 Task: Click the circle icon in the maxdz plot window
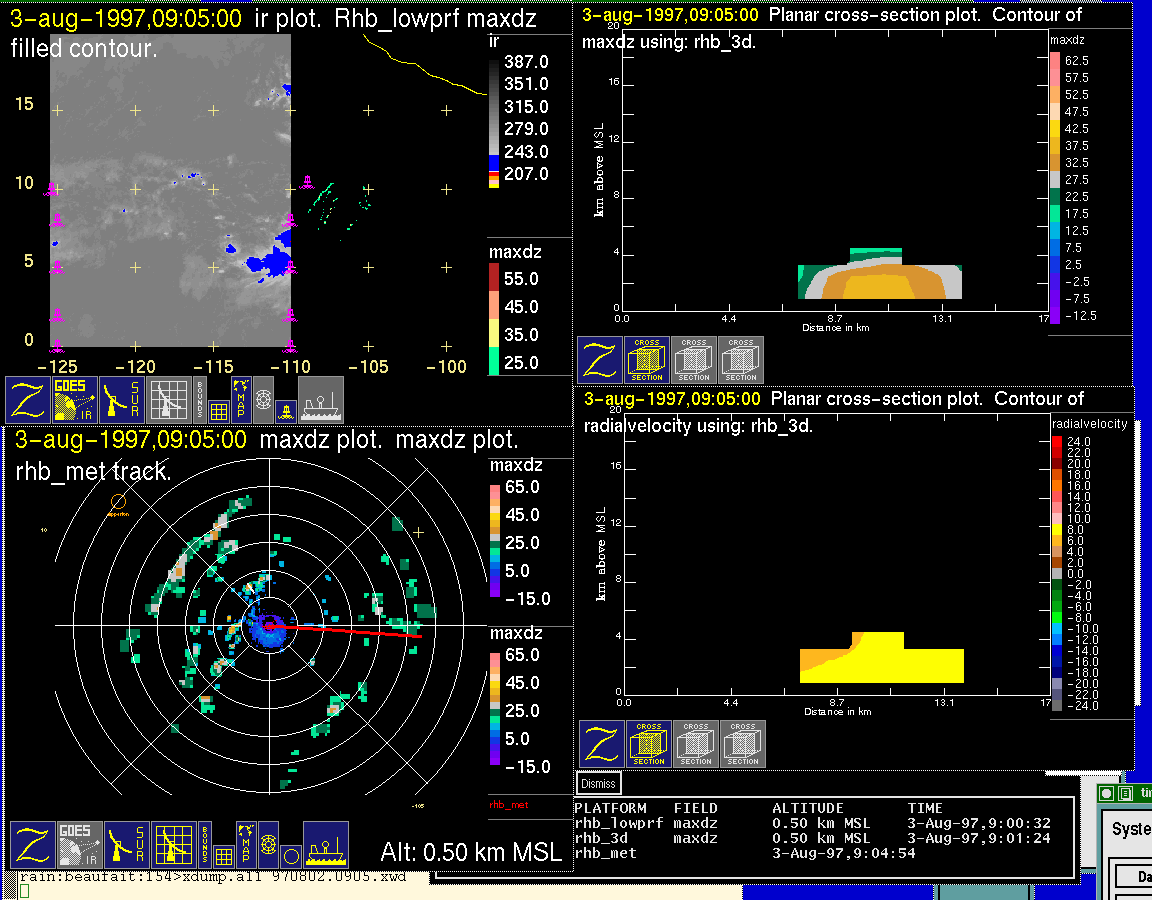click(x=290, y=856)
